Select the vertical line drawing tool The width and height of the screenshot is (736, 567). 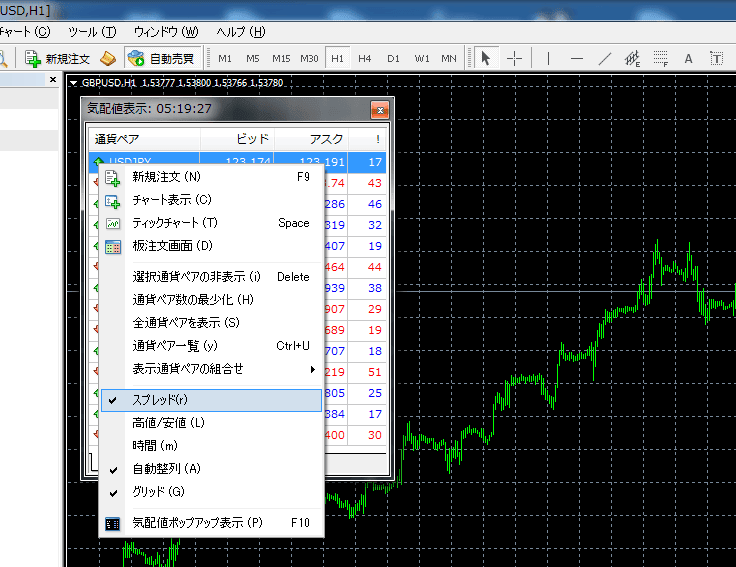(548, 59)
